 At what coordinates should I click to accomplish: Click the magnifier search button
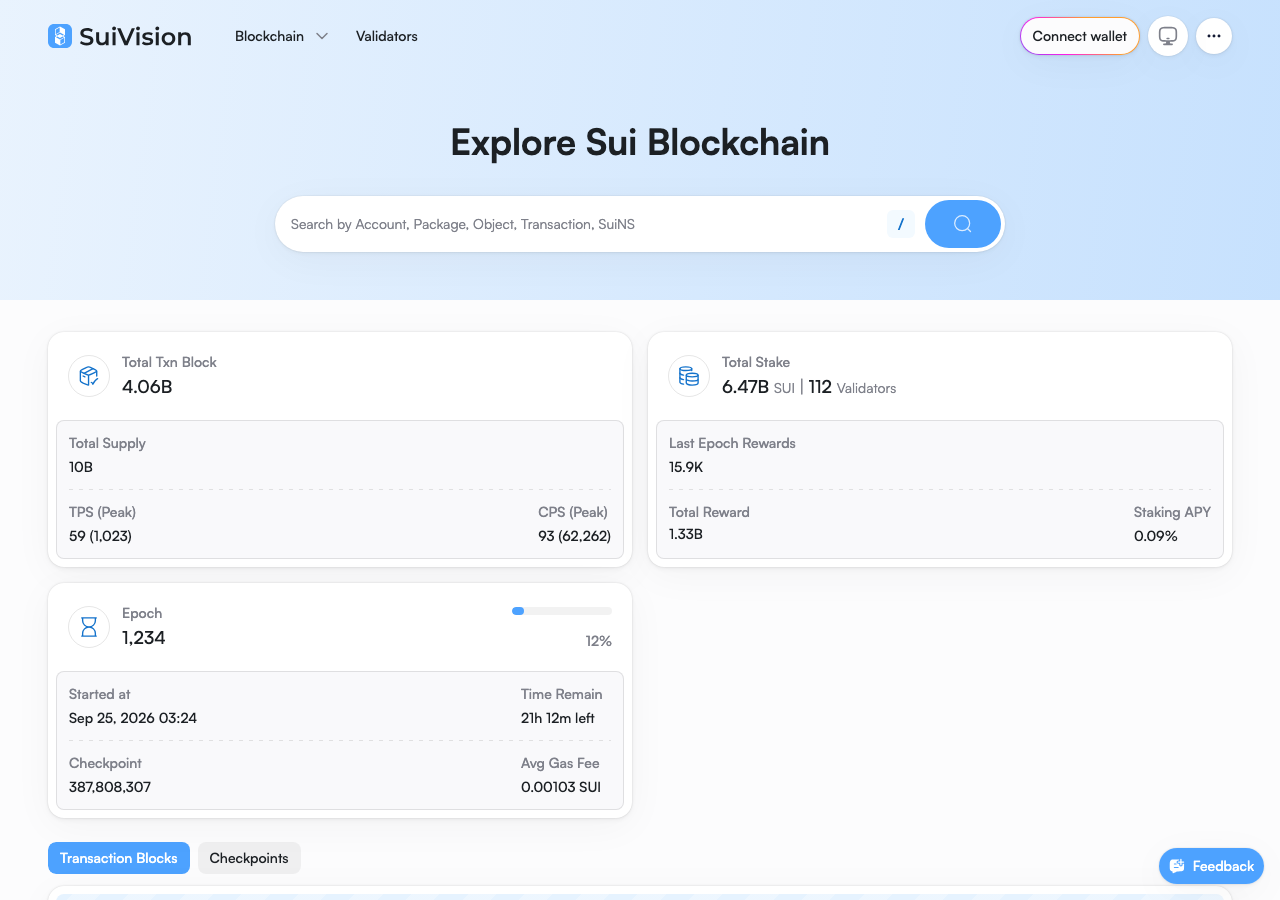click(963, 224)
